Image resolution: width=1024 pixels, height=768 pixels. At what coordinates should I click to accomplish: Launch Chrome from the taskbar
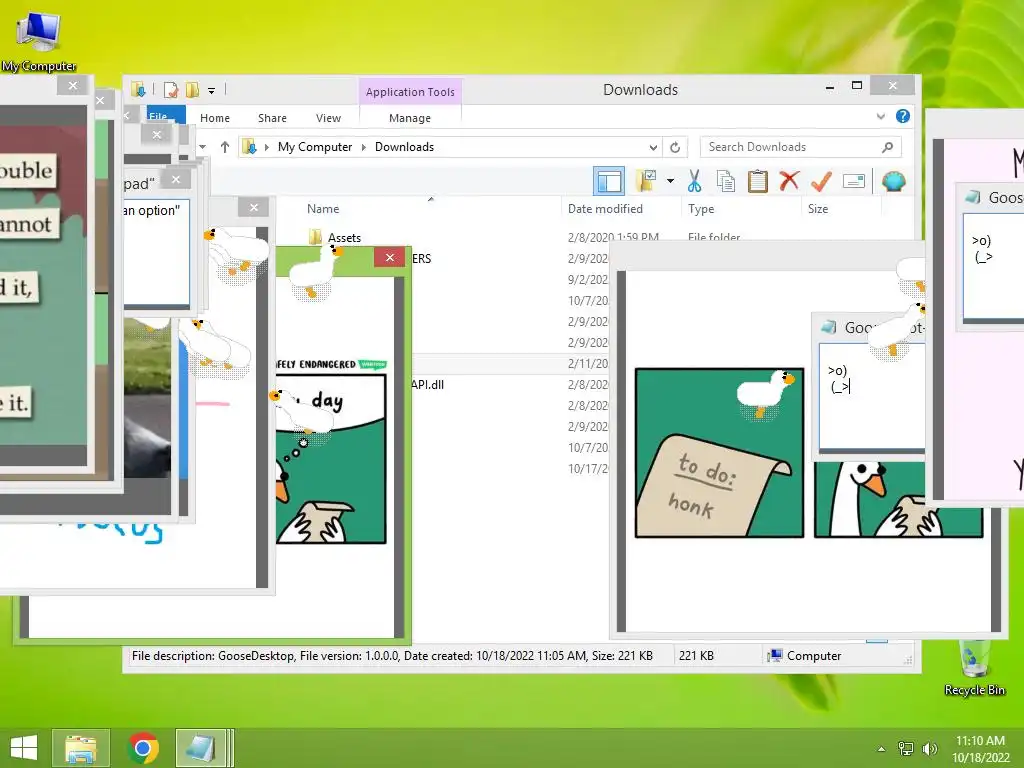[x=143, y=748]
